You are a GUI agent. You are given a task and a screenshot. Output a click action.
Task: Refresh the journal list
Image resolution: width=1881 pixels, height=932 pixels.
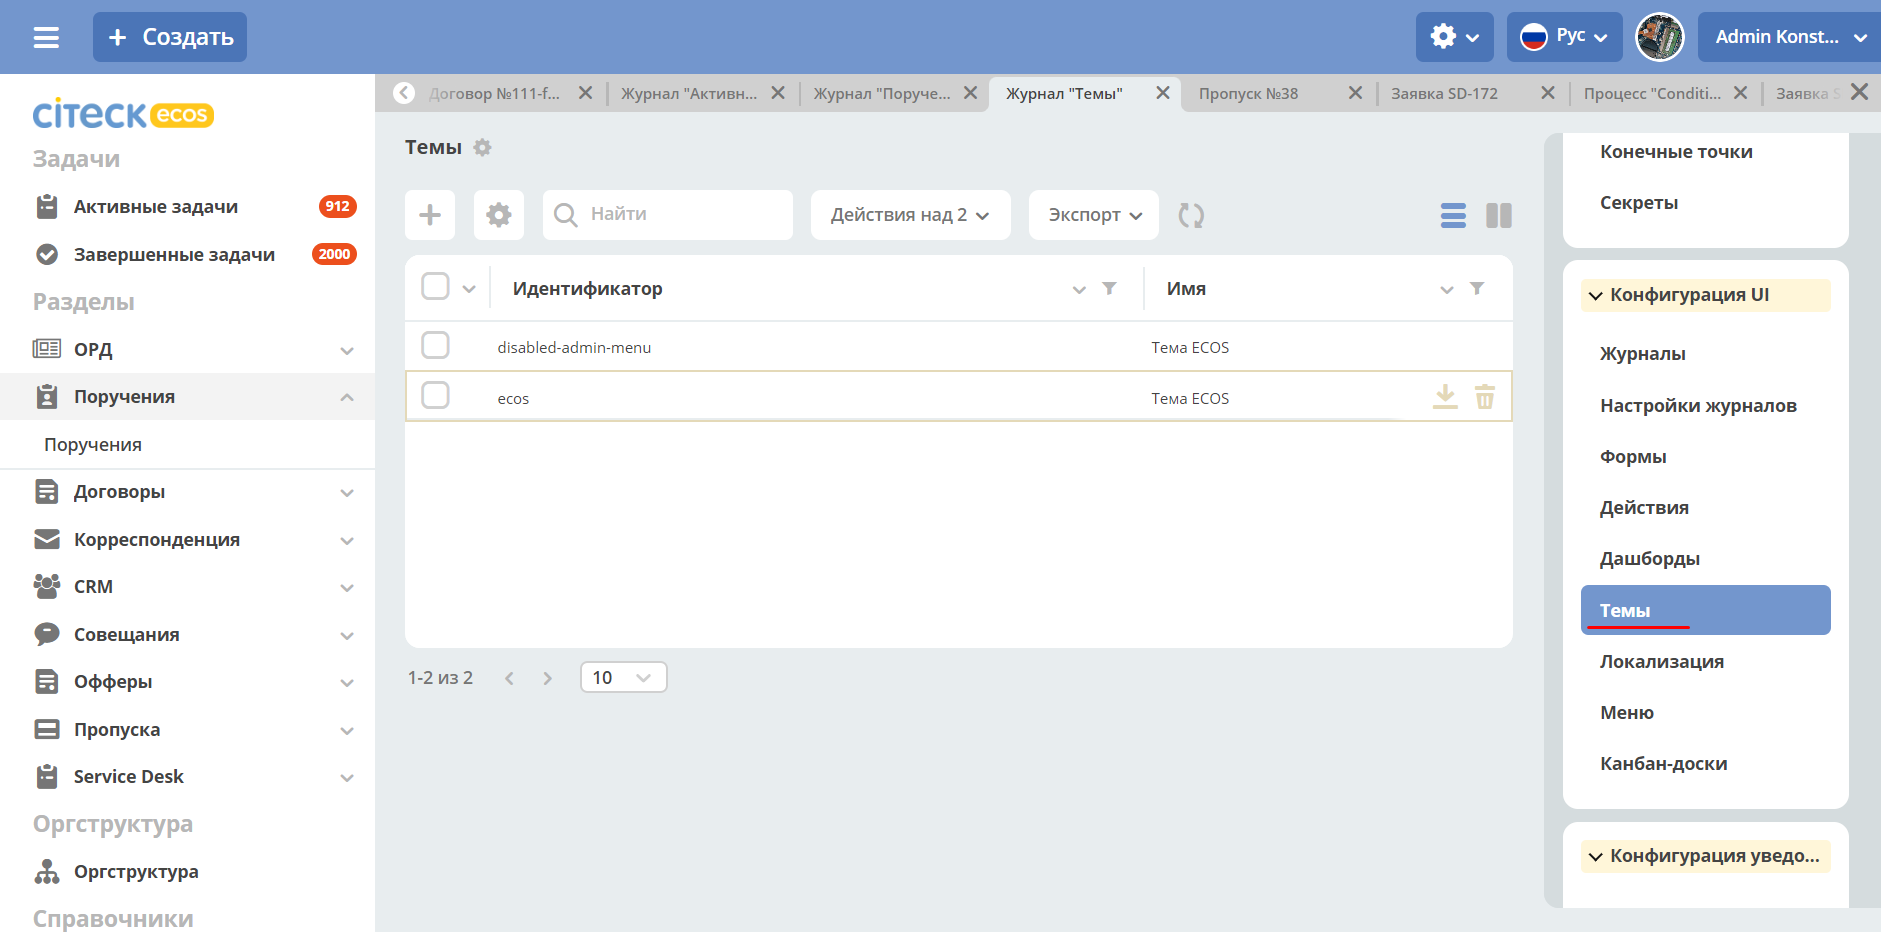coord(1191,215)
